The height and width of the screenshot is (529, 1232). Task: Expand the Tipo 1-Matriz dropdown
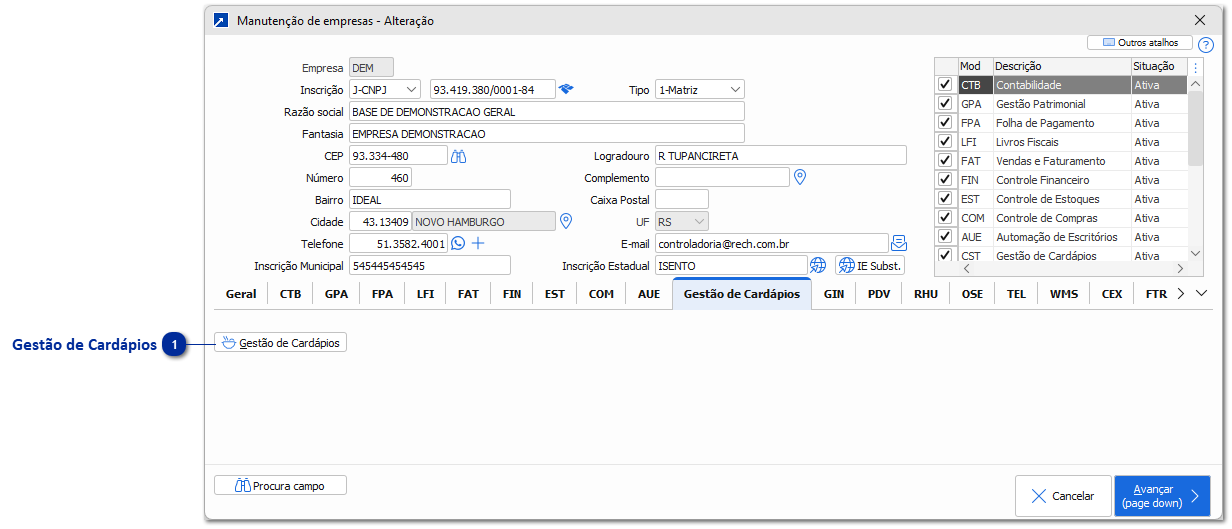coord(699,90)
